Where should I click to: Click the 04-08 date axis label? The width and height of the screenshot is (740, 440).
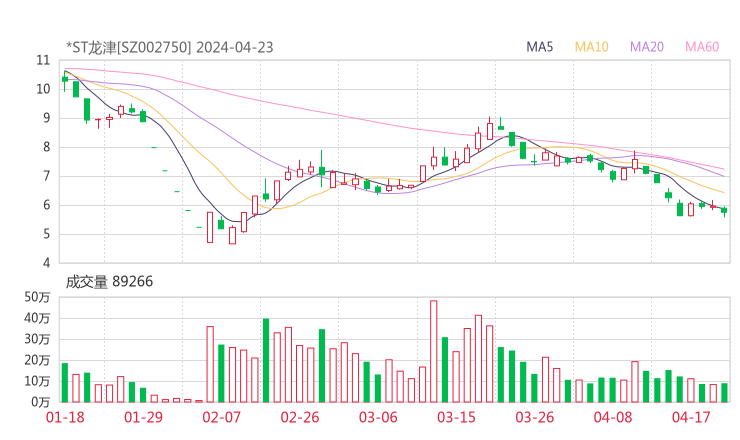coord(613,417)
